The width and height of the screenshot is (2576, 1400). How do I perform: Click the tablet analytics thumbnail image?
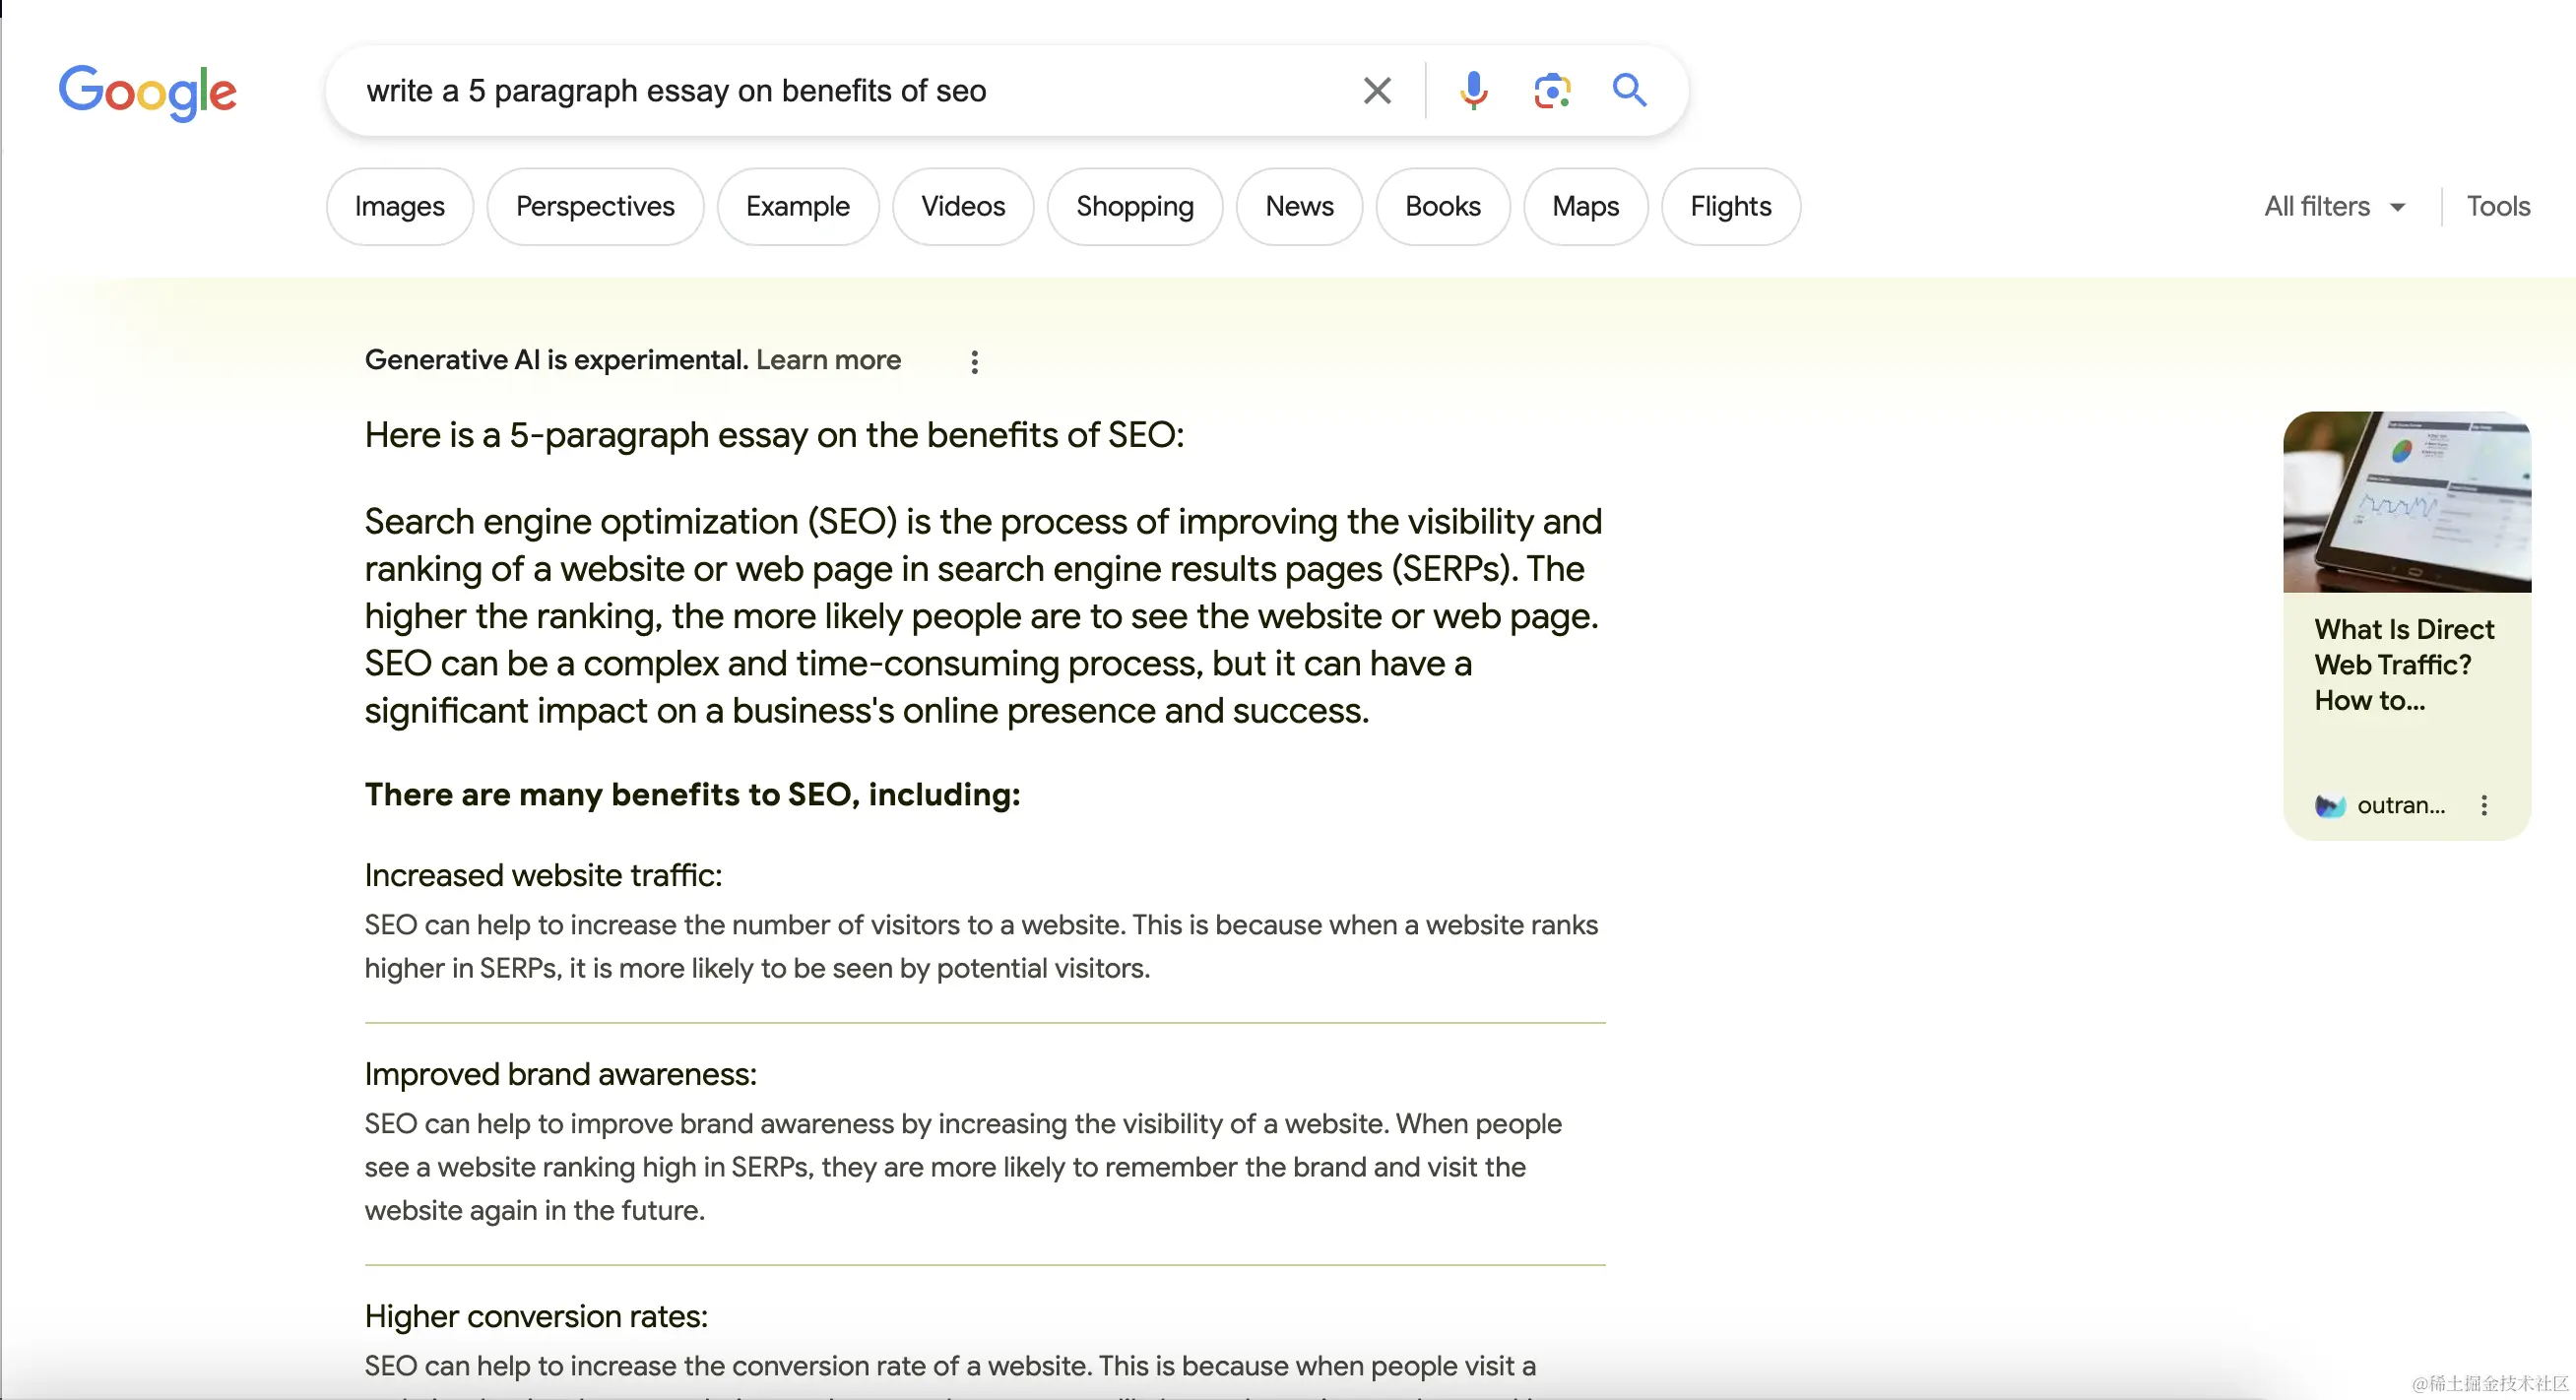(x=2406, y=502)
